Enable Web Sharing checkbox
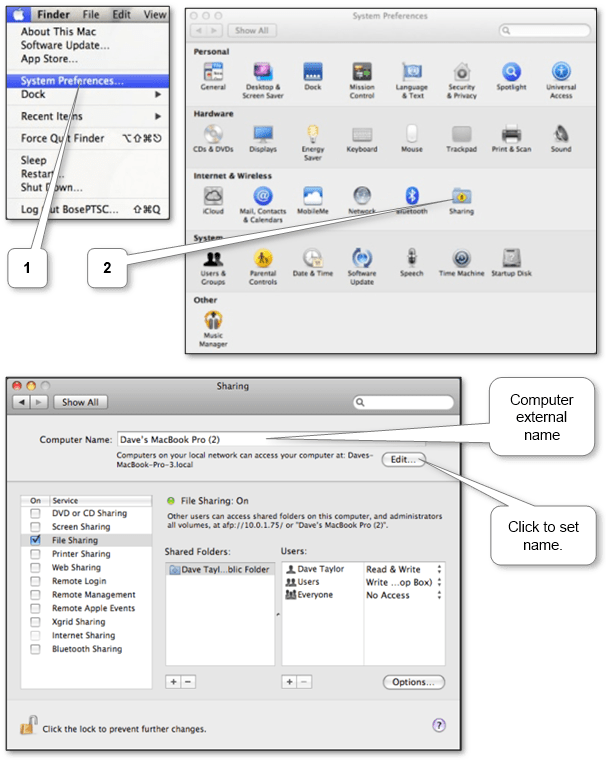The height and width of the screenshot is (762, 609). tap(35, 568)
